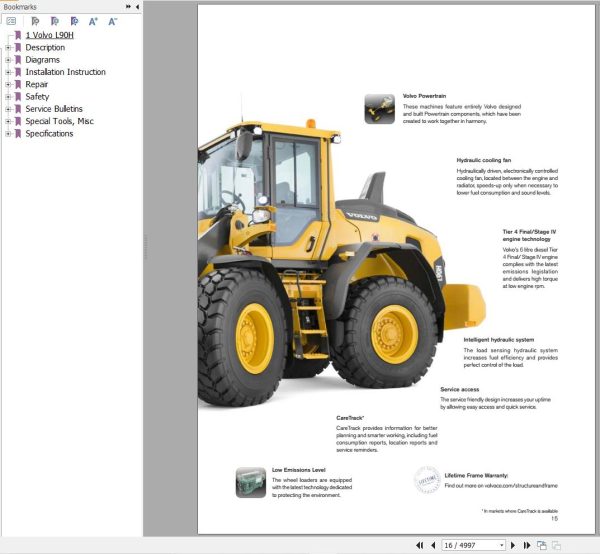Decrease bookmark font size with A-
The width and height of the screenshot is (600, 554).
(112, 21)
